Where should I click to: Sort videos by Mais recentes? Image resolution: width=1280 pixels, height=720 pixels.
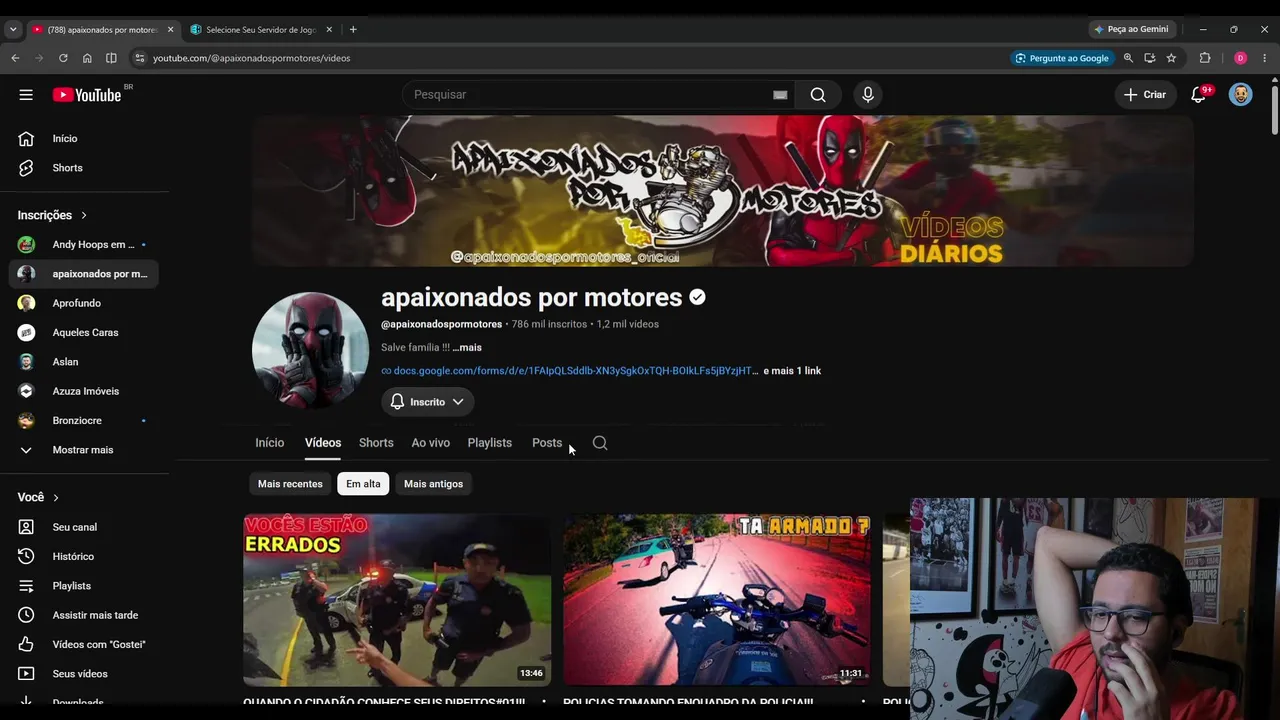[290, 484]
